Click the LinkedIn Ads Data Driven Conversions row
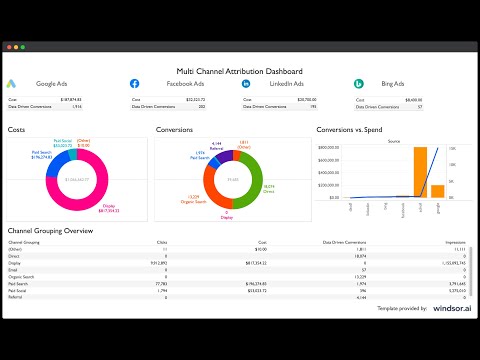This screenshot has width=480, height=360. pos(279,107)
